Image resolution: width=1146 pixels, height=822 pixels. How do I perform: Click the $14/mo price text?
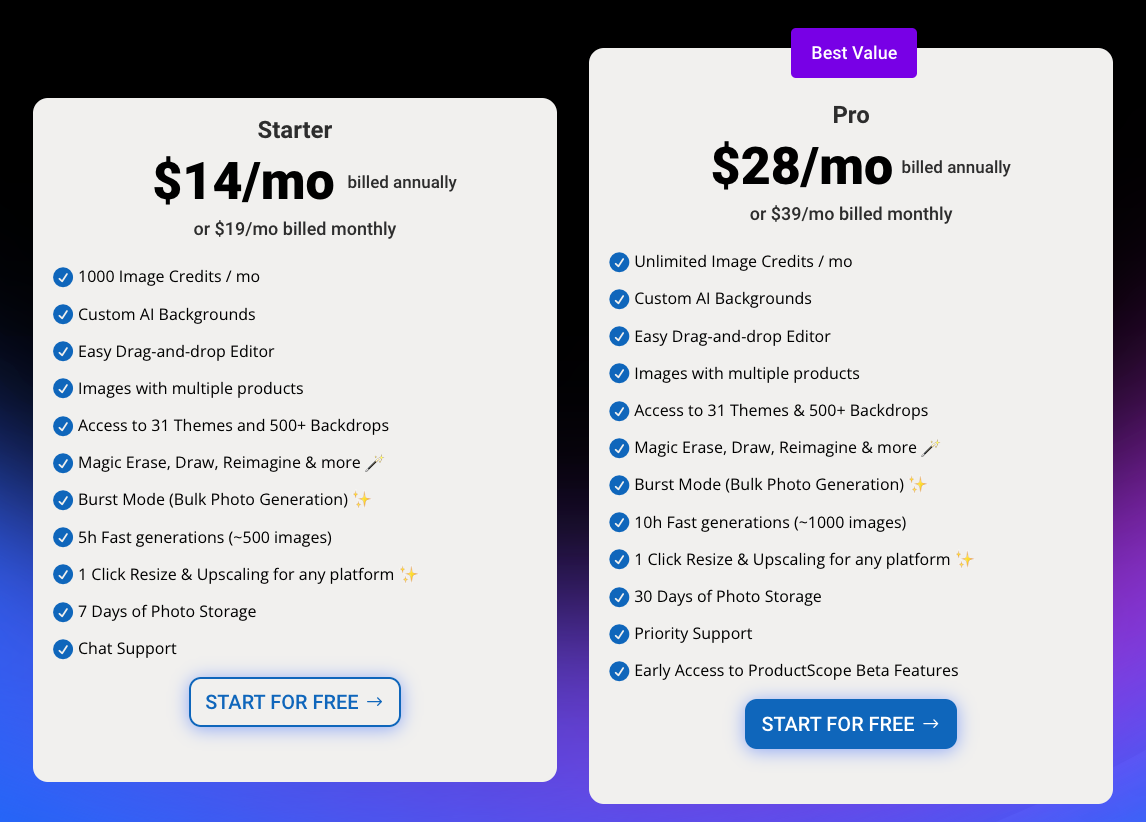click(244, 182)
